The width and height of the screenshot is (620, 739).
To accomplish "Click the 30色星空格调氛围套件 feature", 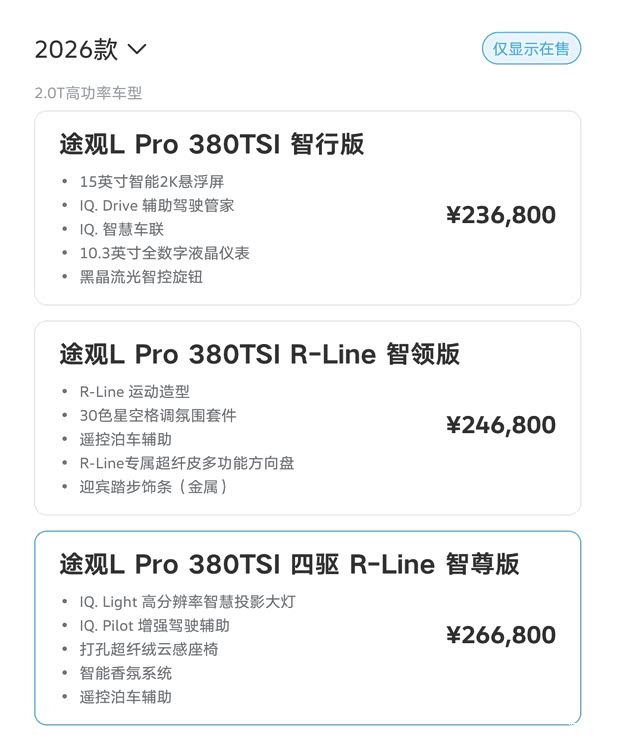I will click(x=158, y=415).
